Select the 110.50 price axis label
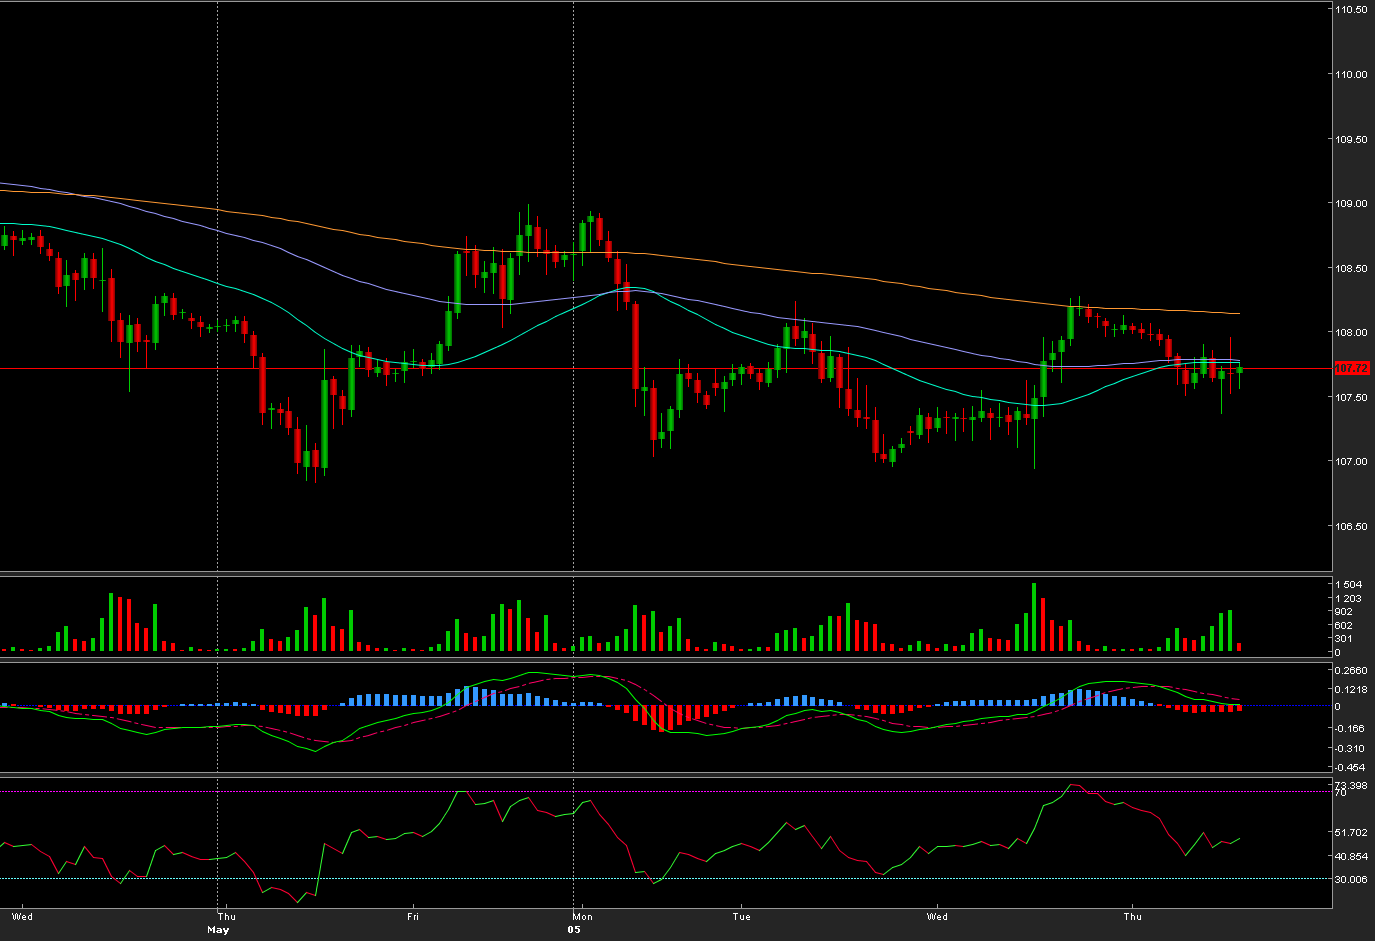Viewport: 1375px width, 941px height. tap(1352, 10)
